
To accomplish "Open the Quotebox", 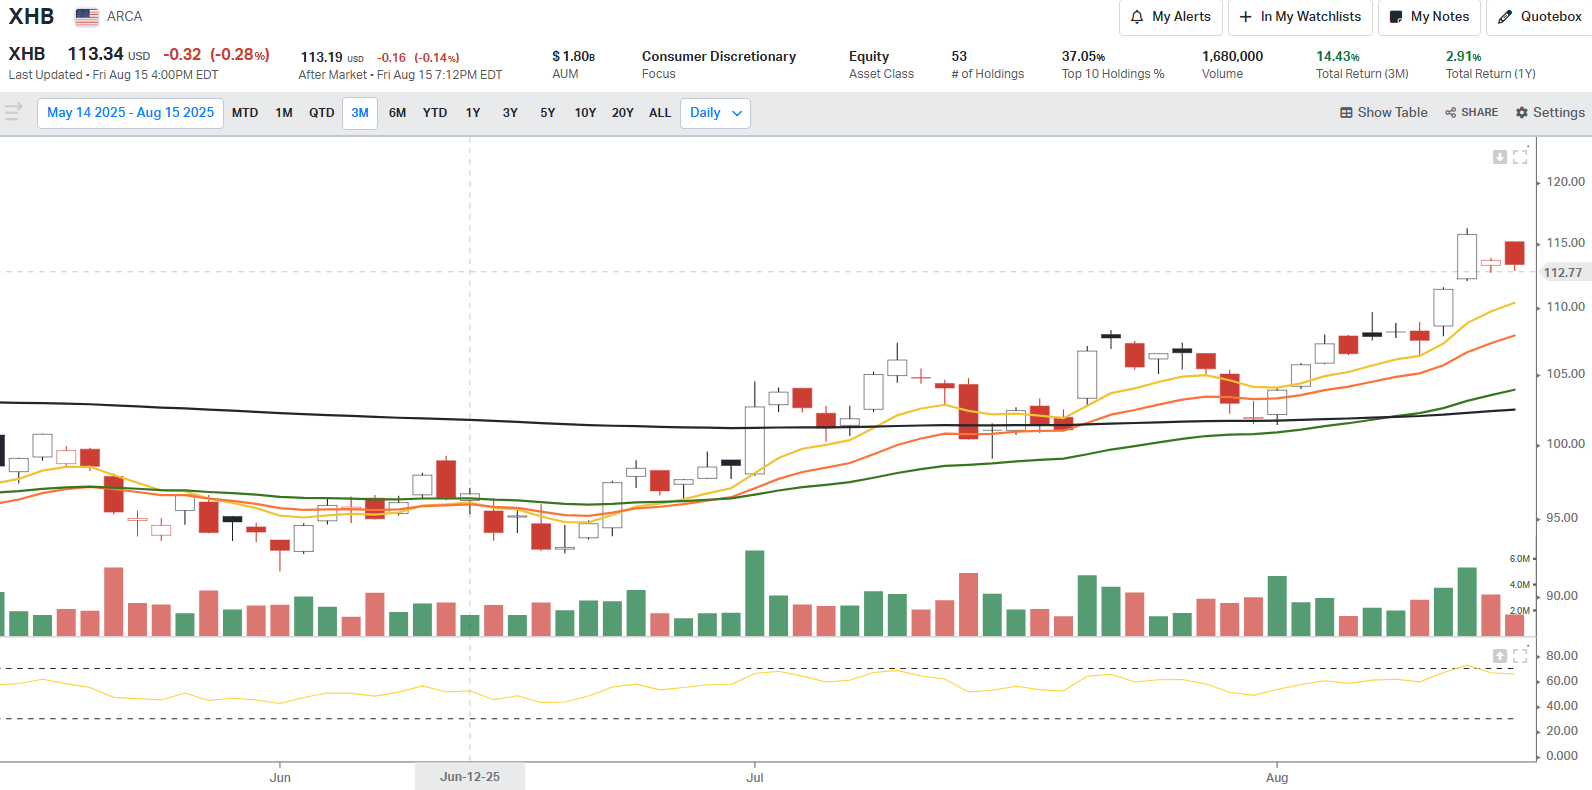I will pyautogui.click(x=1540, y=17).
